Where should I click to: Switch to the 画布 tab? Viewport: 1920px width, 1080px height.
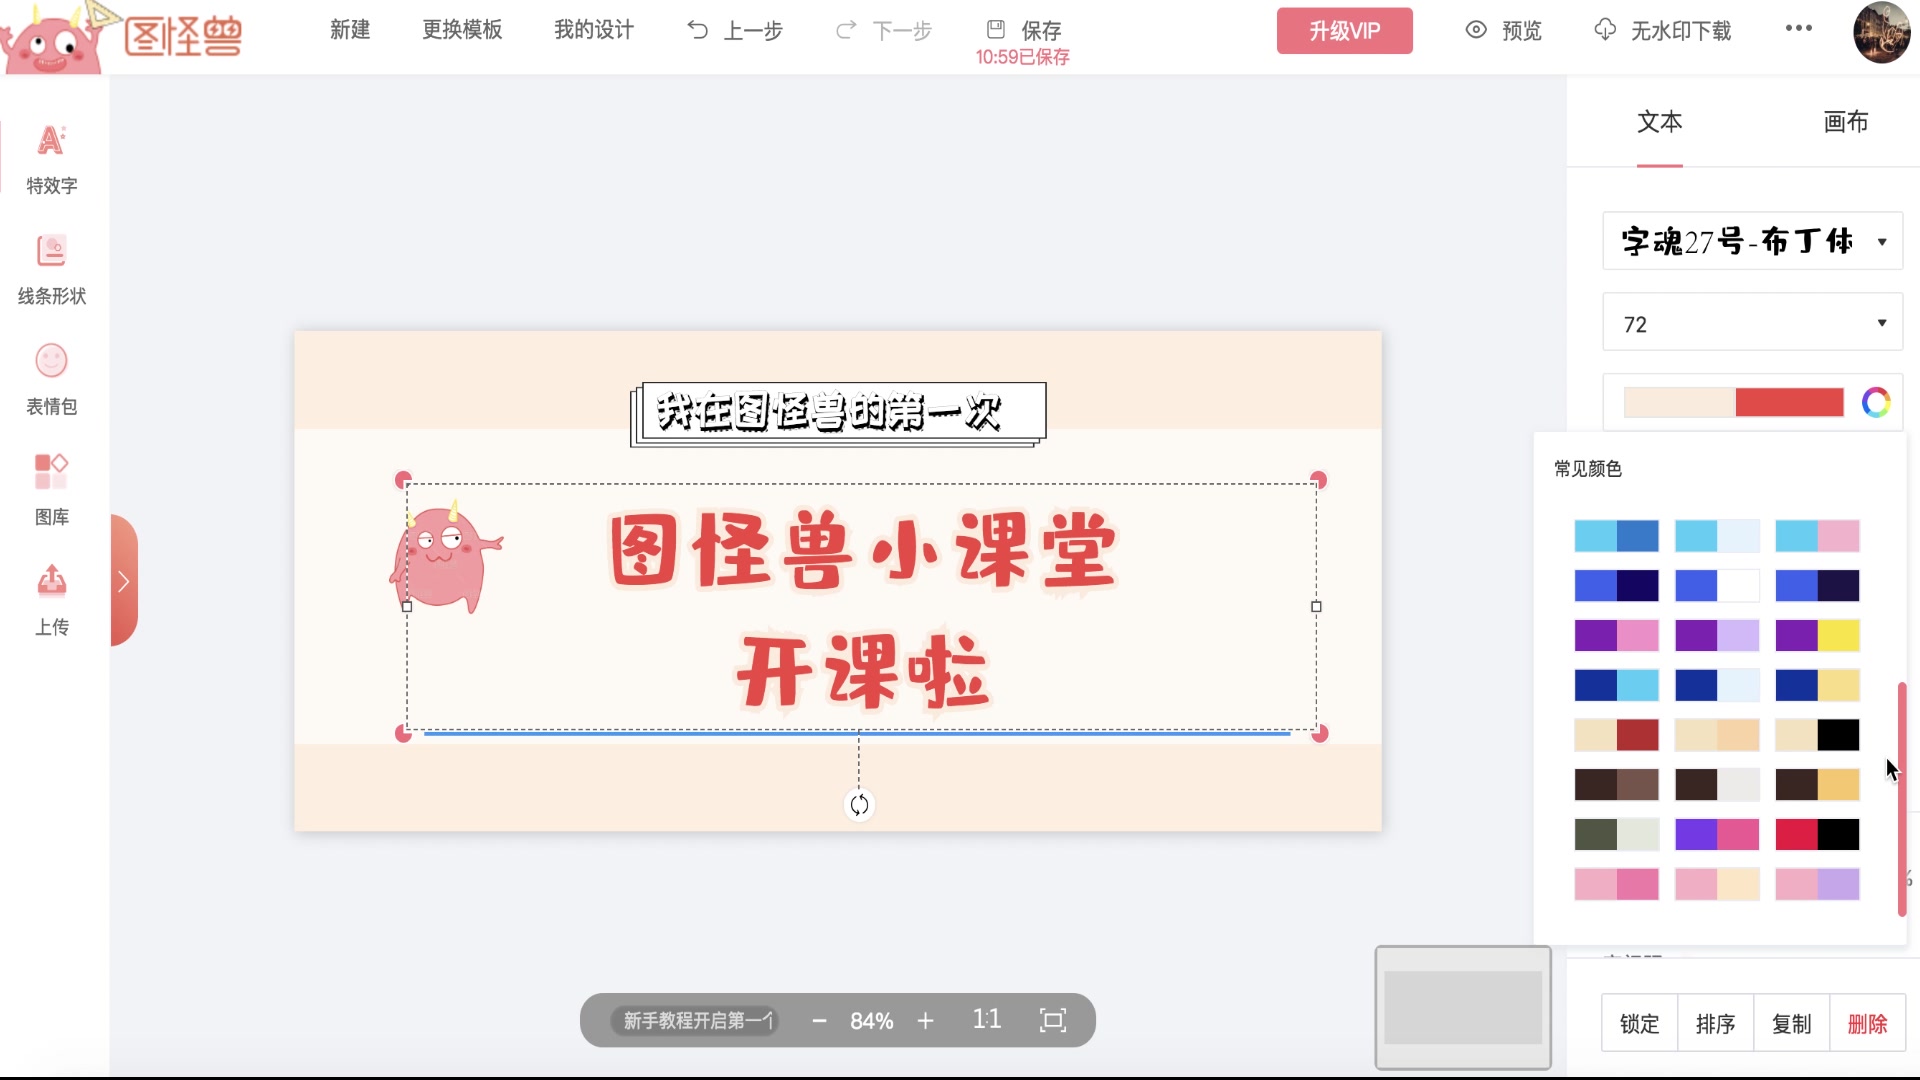[x=1846, y=122]
